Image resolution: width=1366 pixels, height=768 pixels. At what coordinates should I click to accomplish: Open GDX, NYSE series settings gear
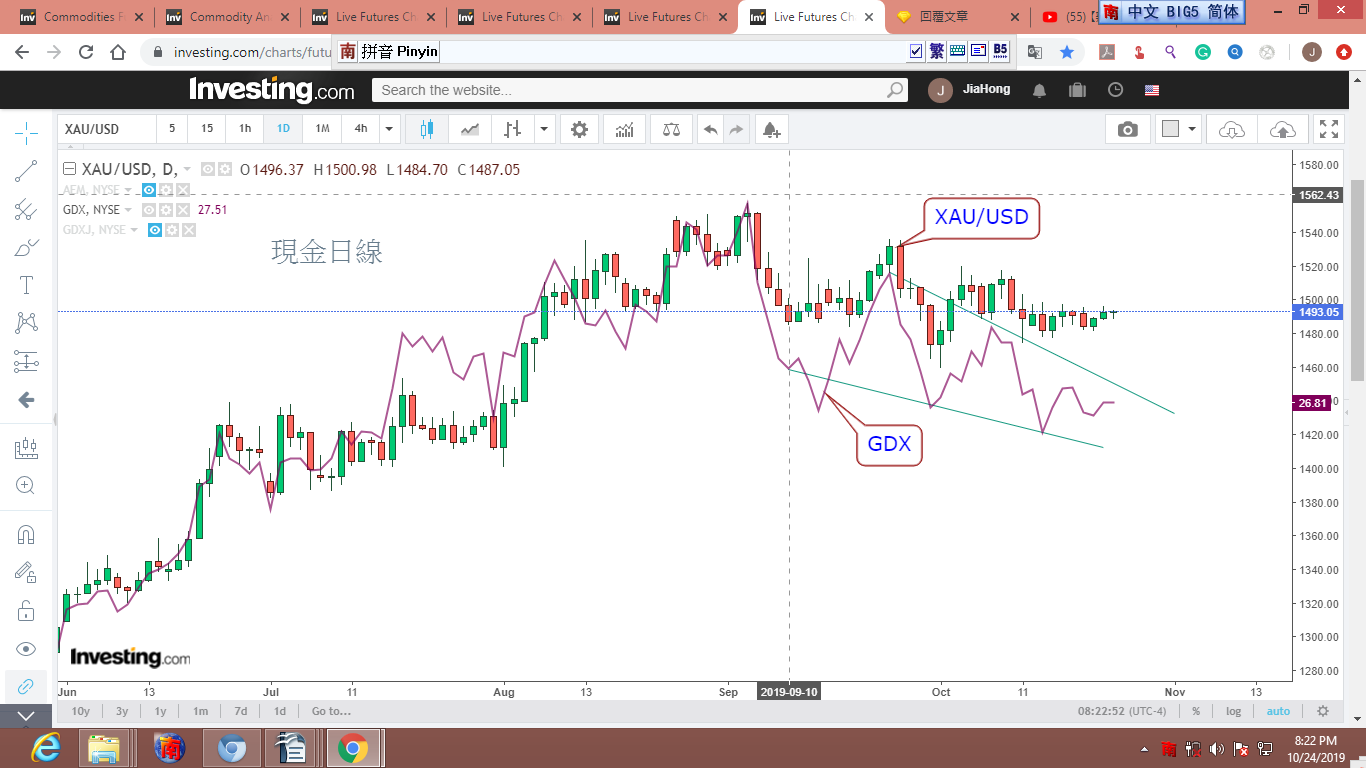click(x=165, y=210)
